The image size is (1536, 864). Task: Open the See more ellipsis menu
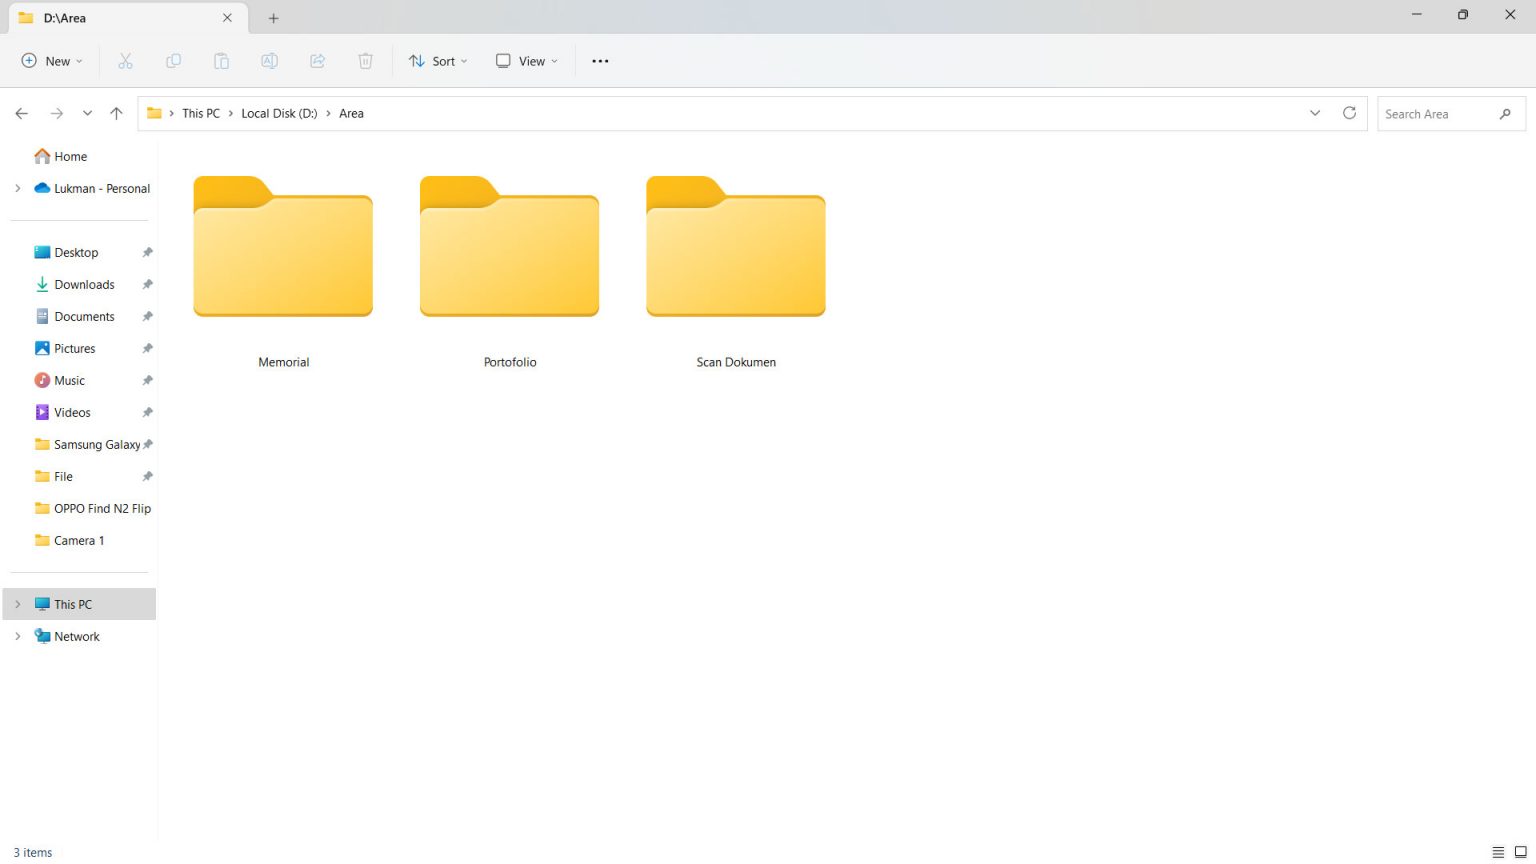point(600,61)
